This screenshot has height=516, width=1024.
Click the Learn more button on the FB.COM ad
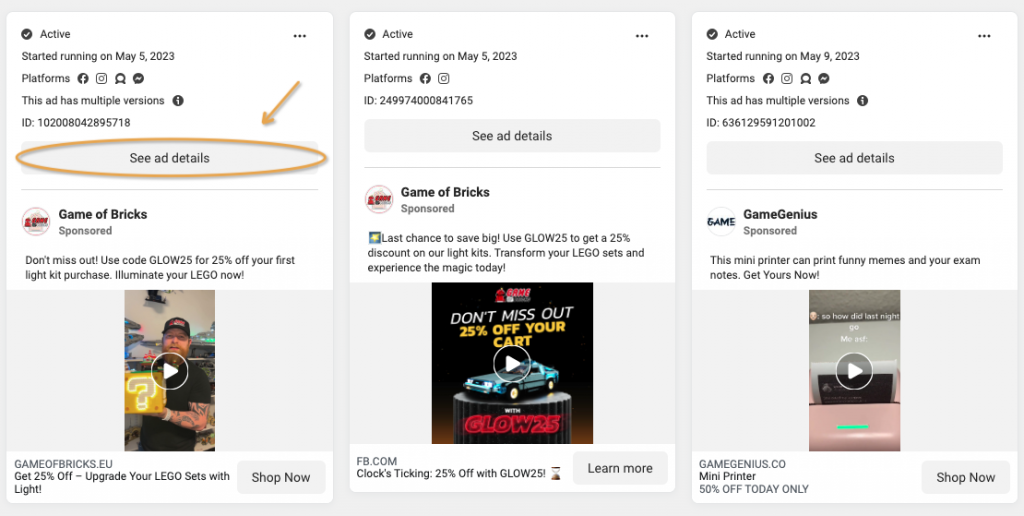coord(620,468)
